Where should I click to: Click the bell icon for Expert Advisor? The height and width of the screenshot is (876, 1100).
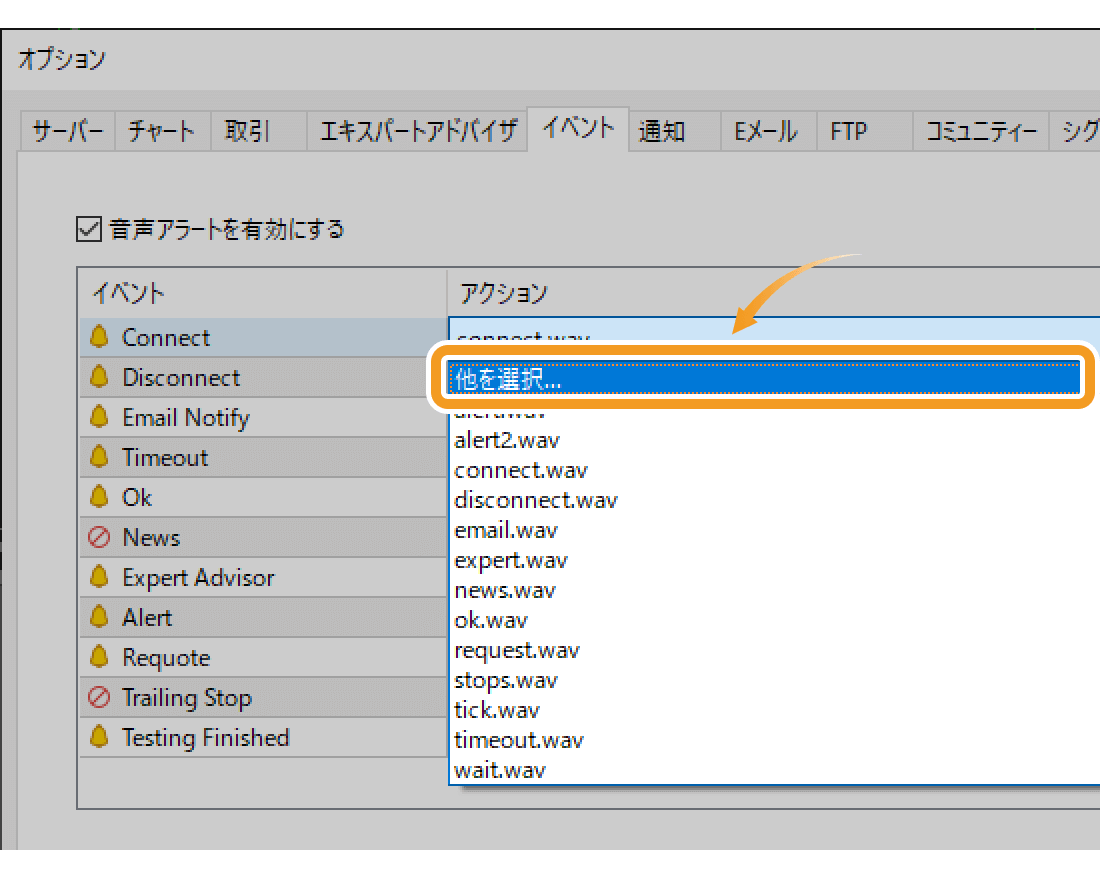point(98,577)
